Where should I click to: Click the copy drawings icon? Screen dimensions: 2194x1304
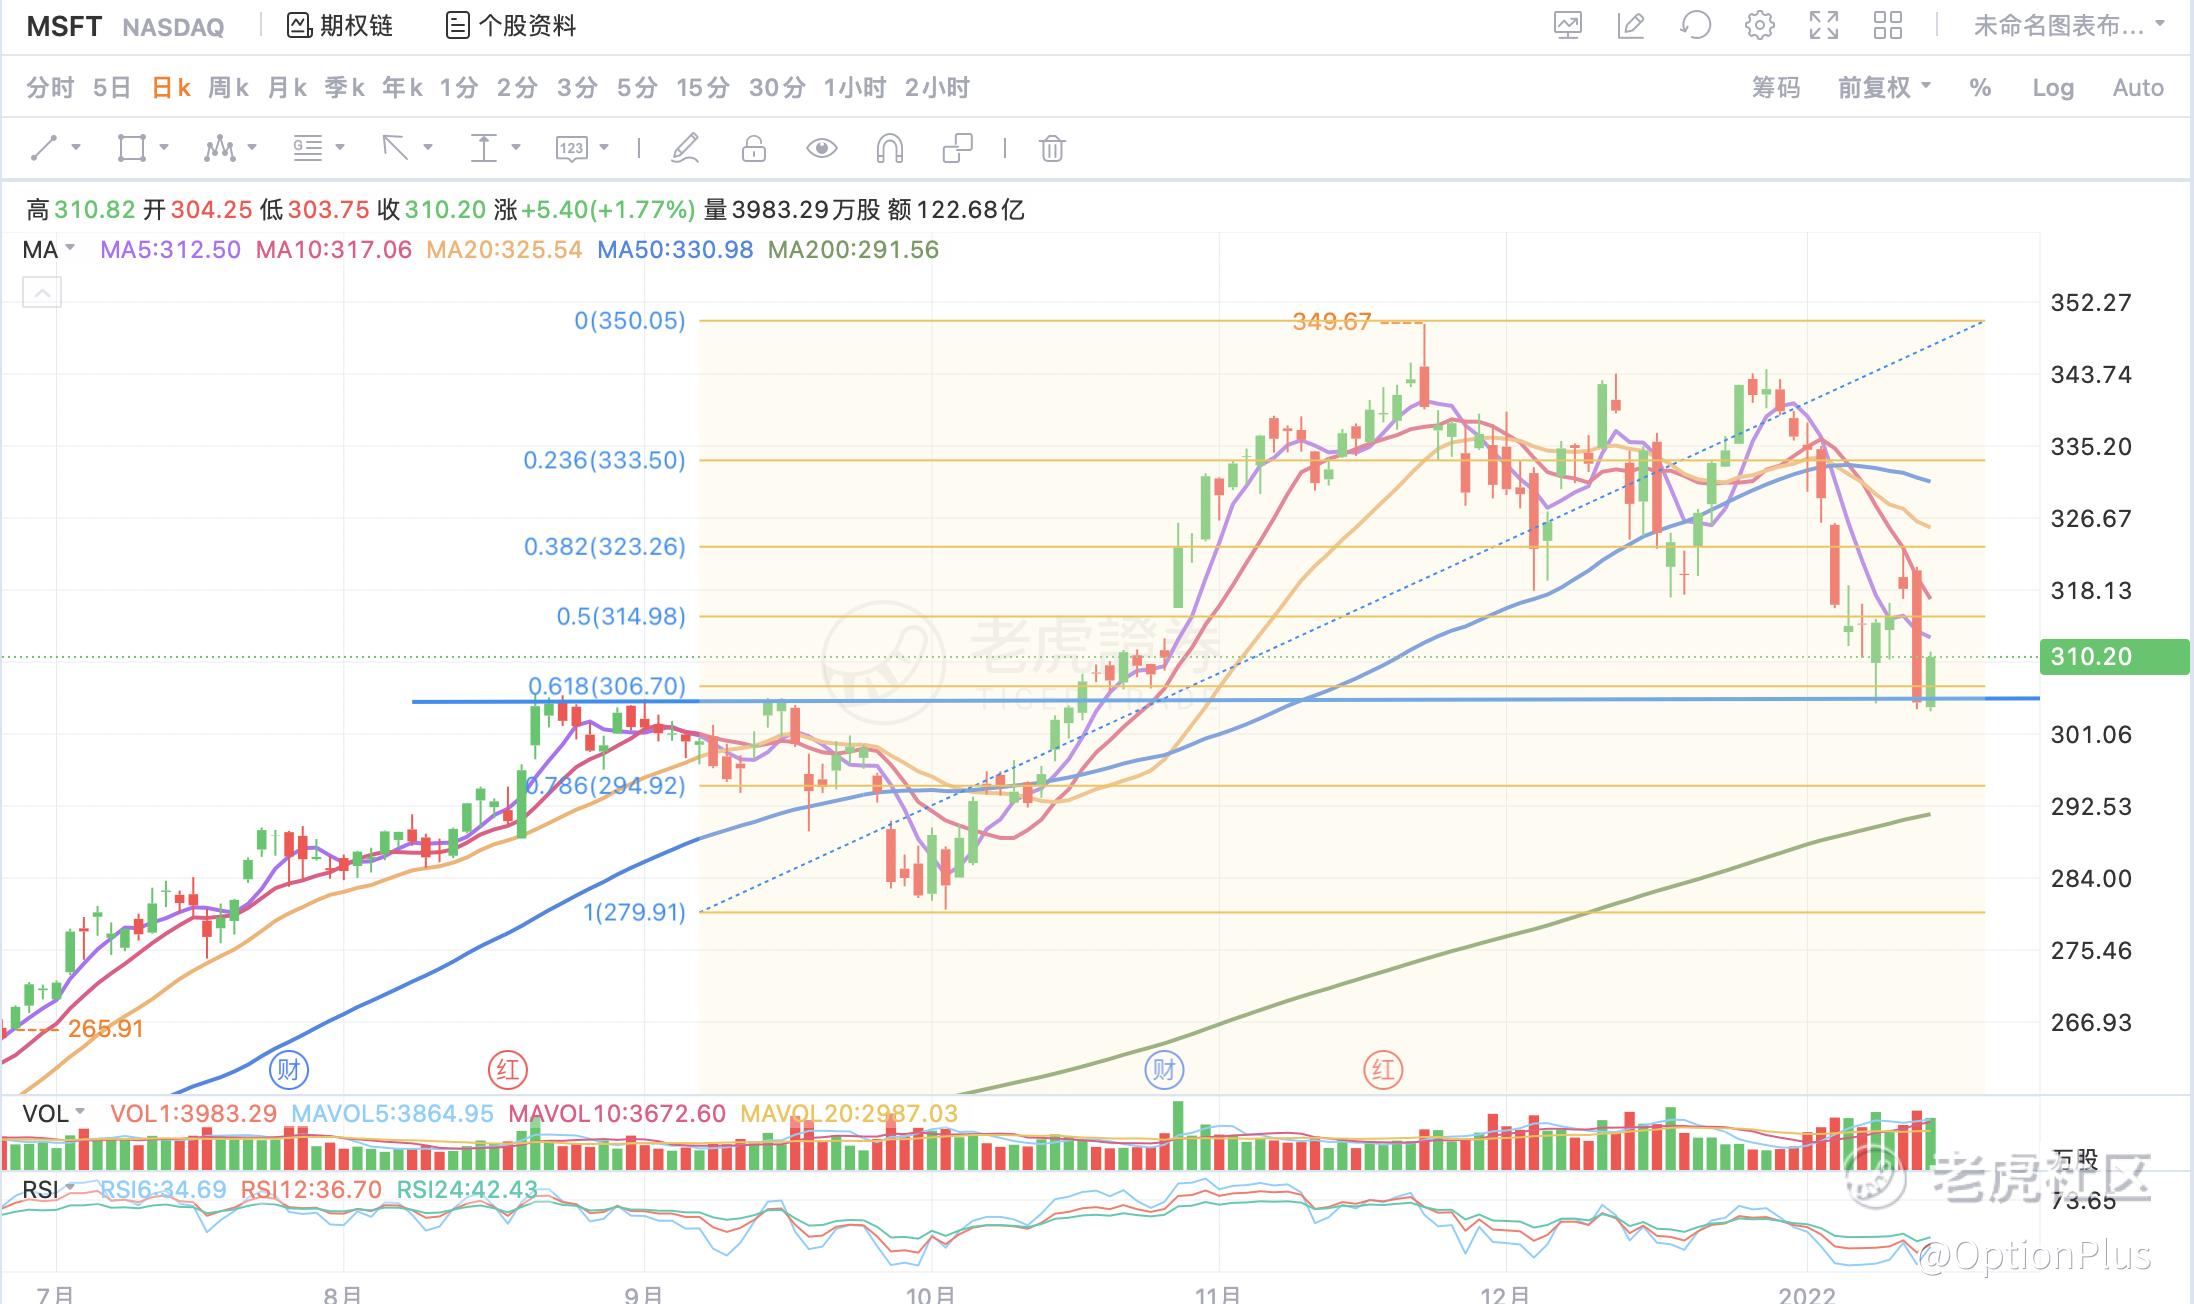[957, 149]
